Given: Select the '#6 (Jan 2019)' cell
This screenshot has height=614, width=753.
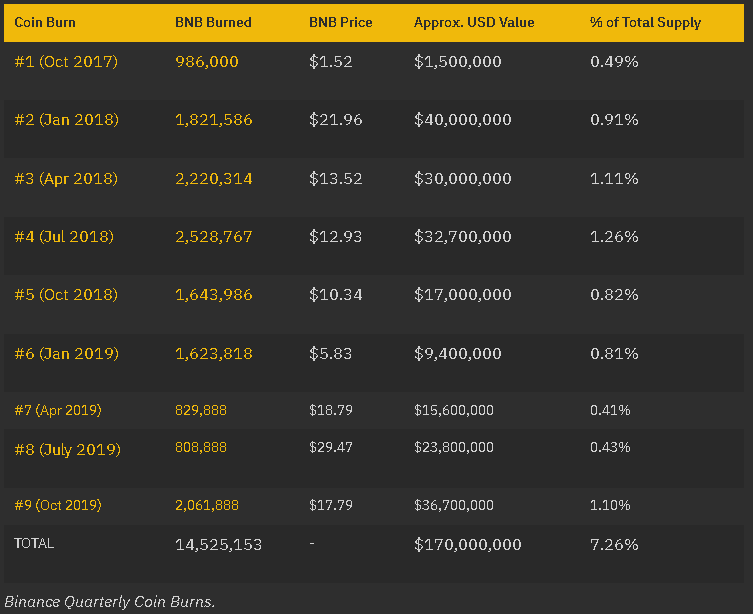Looking at the screenshot, I should 66,354.
